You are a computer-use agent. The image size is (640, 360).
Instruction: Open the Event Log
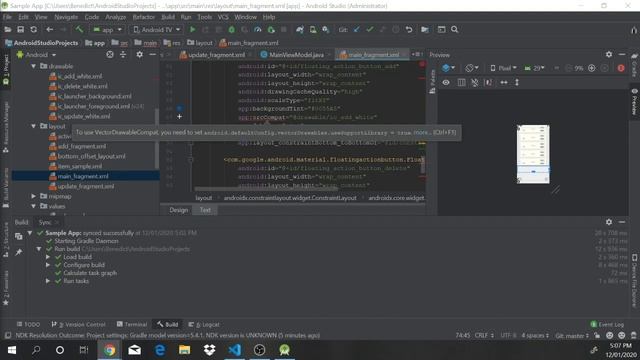[x=607, y=324]
